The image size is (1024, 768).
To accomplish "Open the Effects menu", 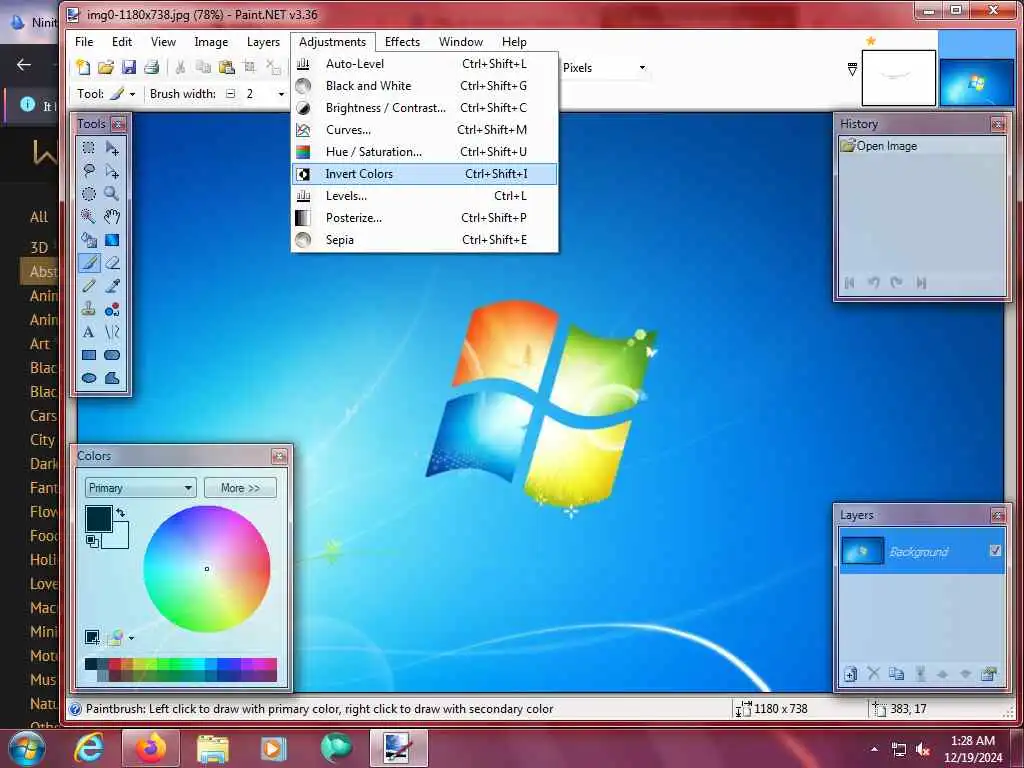I will pyautogui.click(x=402, y=42).
